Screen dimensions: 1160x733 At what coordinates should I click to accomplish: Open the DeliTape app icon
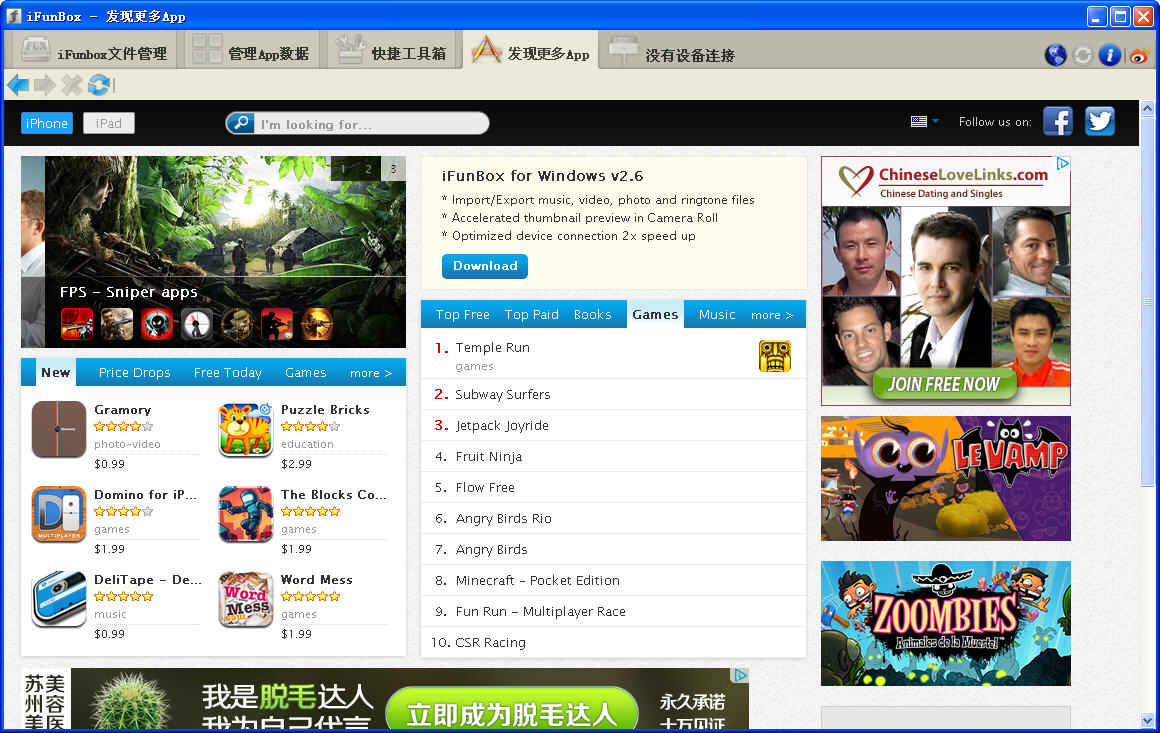[x=59, y=599]
